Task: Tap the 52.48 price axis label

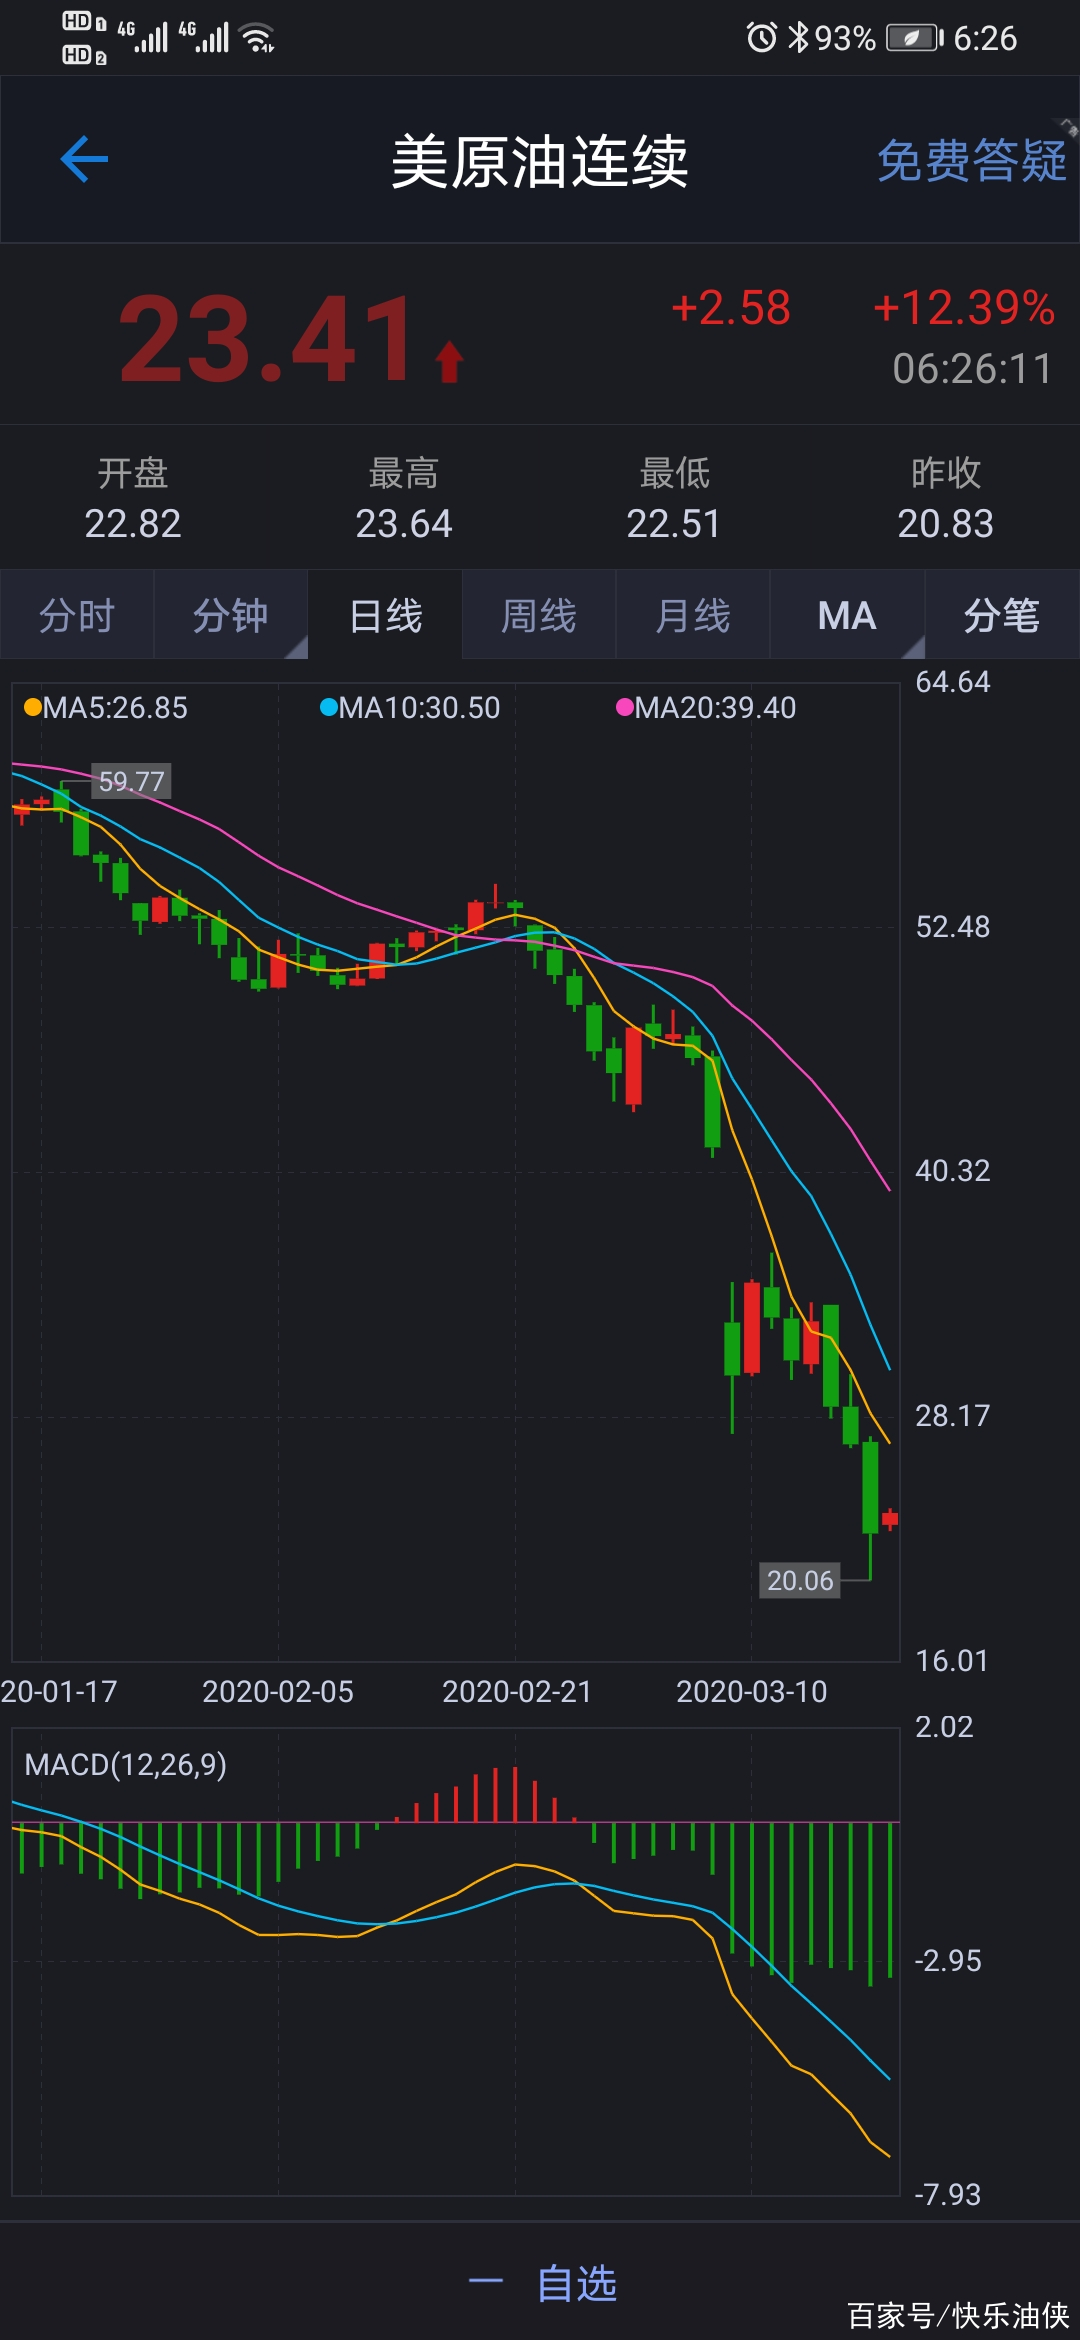Action: click(x=953, y=927)
